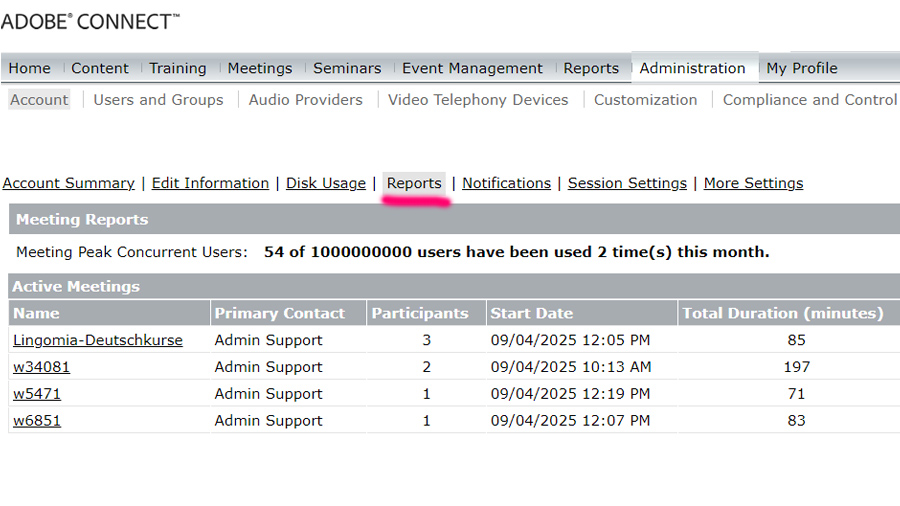The width and height of the screenshot is (900, 506).
Task: Open the Notifications link
Action: [x=507, y=183]
